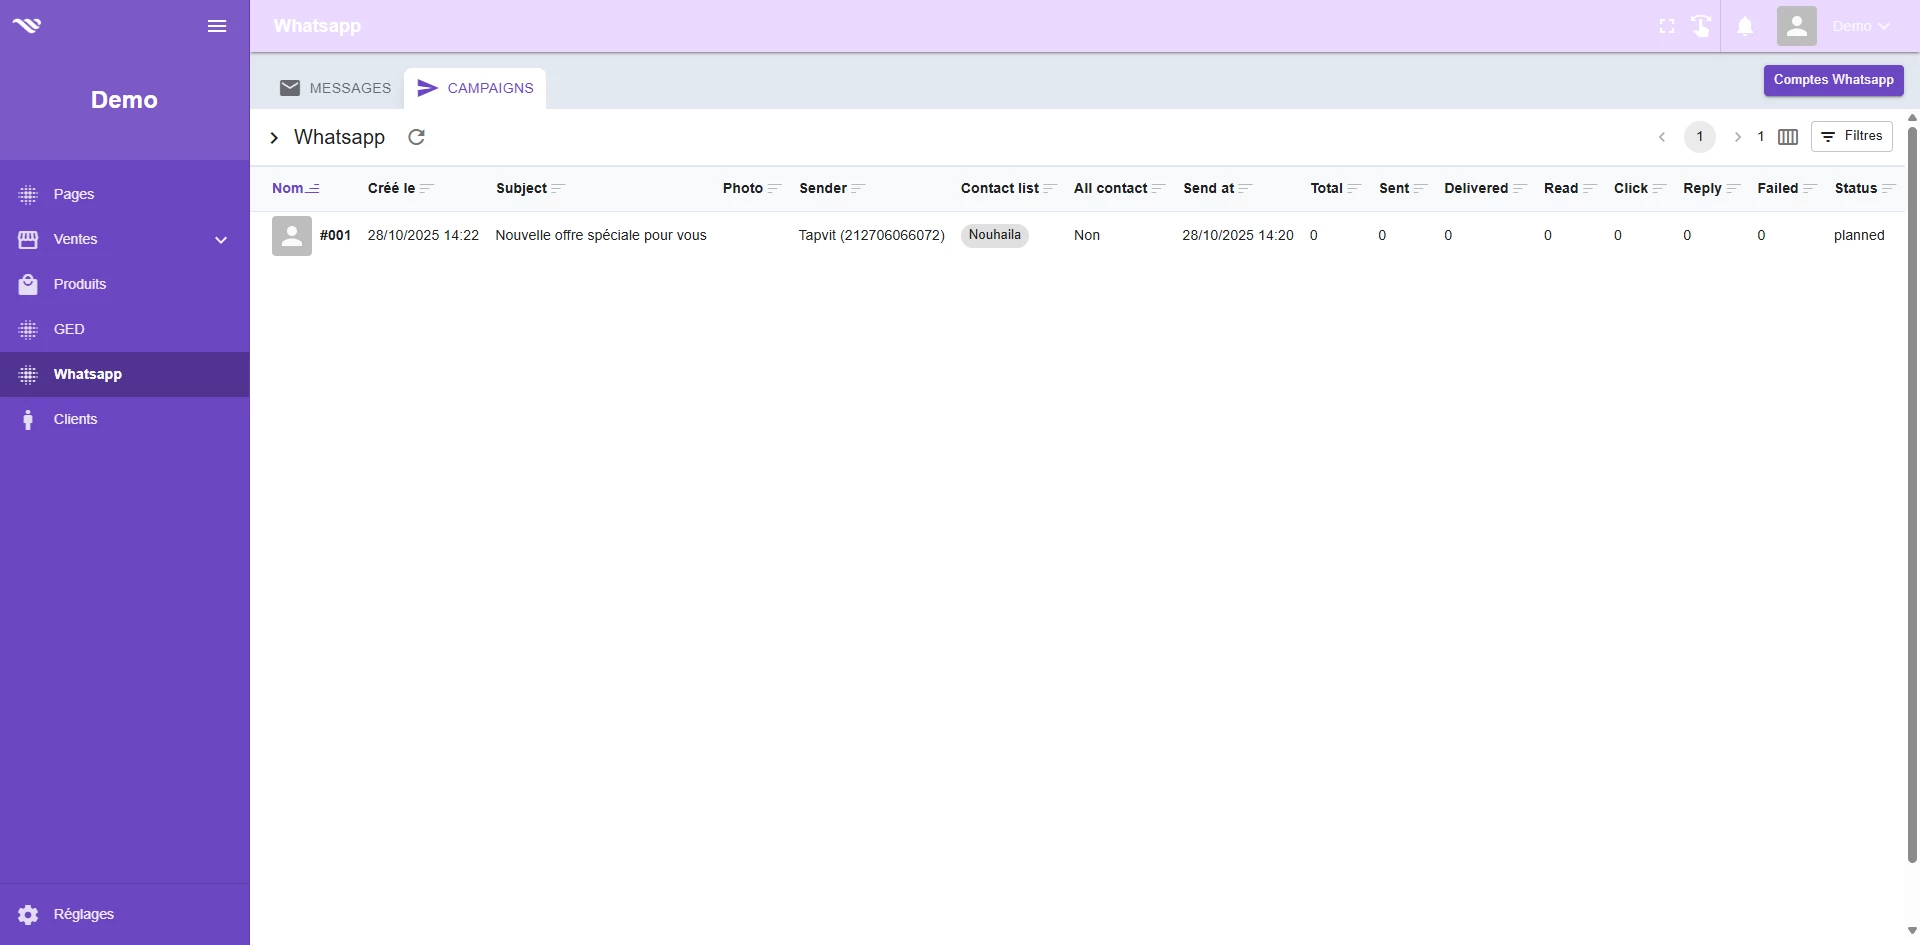1920x945 pixels.
Task: Refresh the Whatsapp campaigns list
Action: [416, 137]
